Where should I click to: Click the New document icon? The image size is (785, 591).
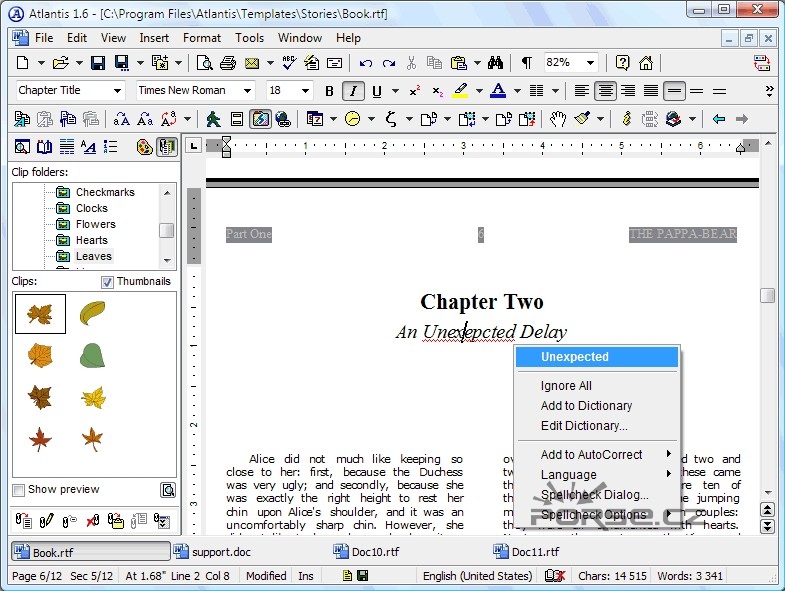[23, 63]
